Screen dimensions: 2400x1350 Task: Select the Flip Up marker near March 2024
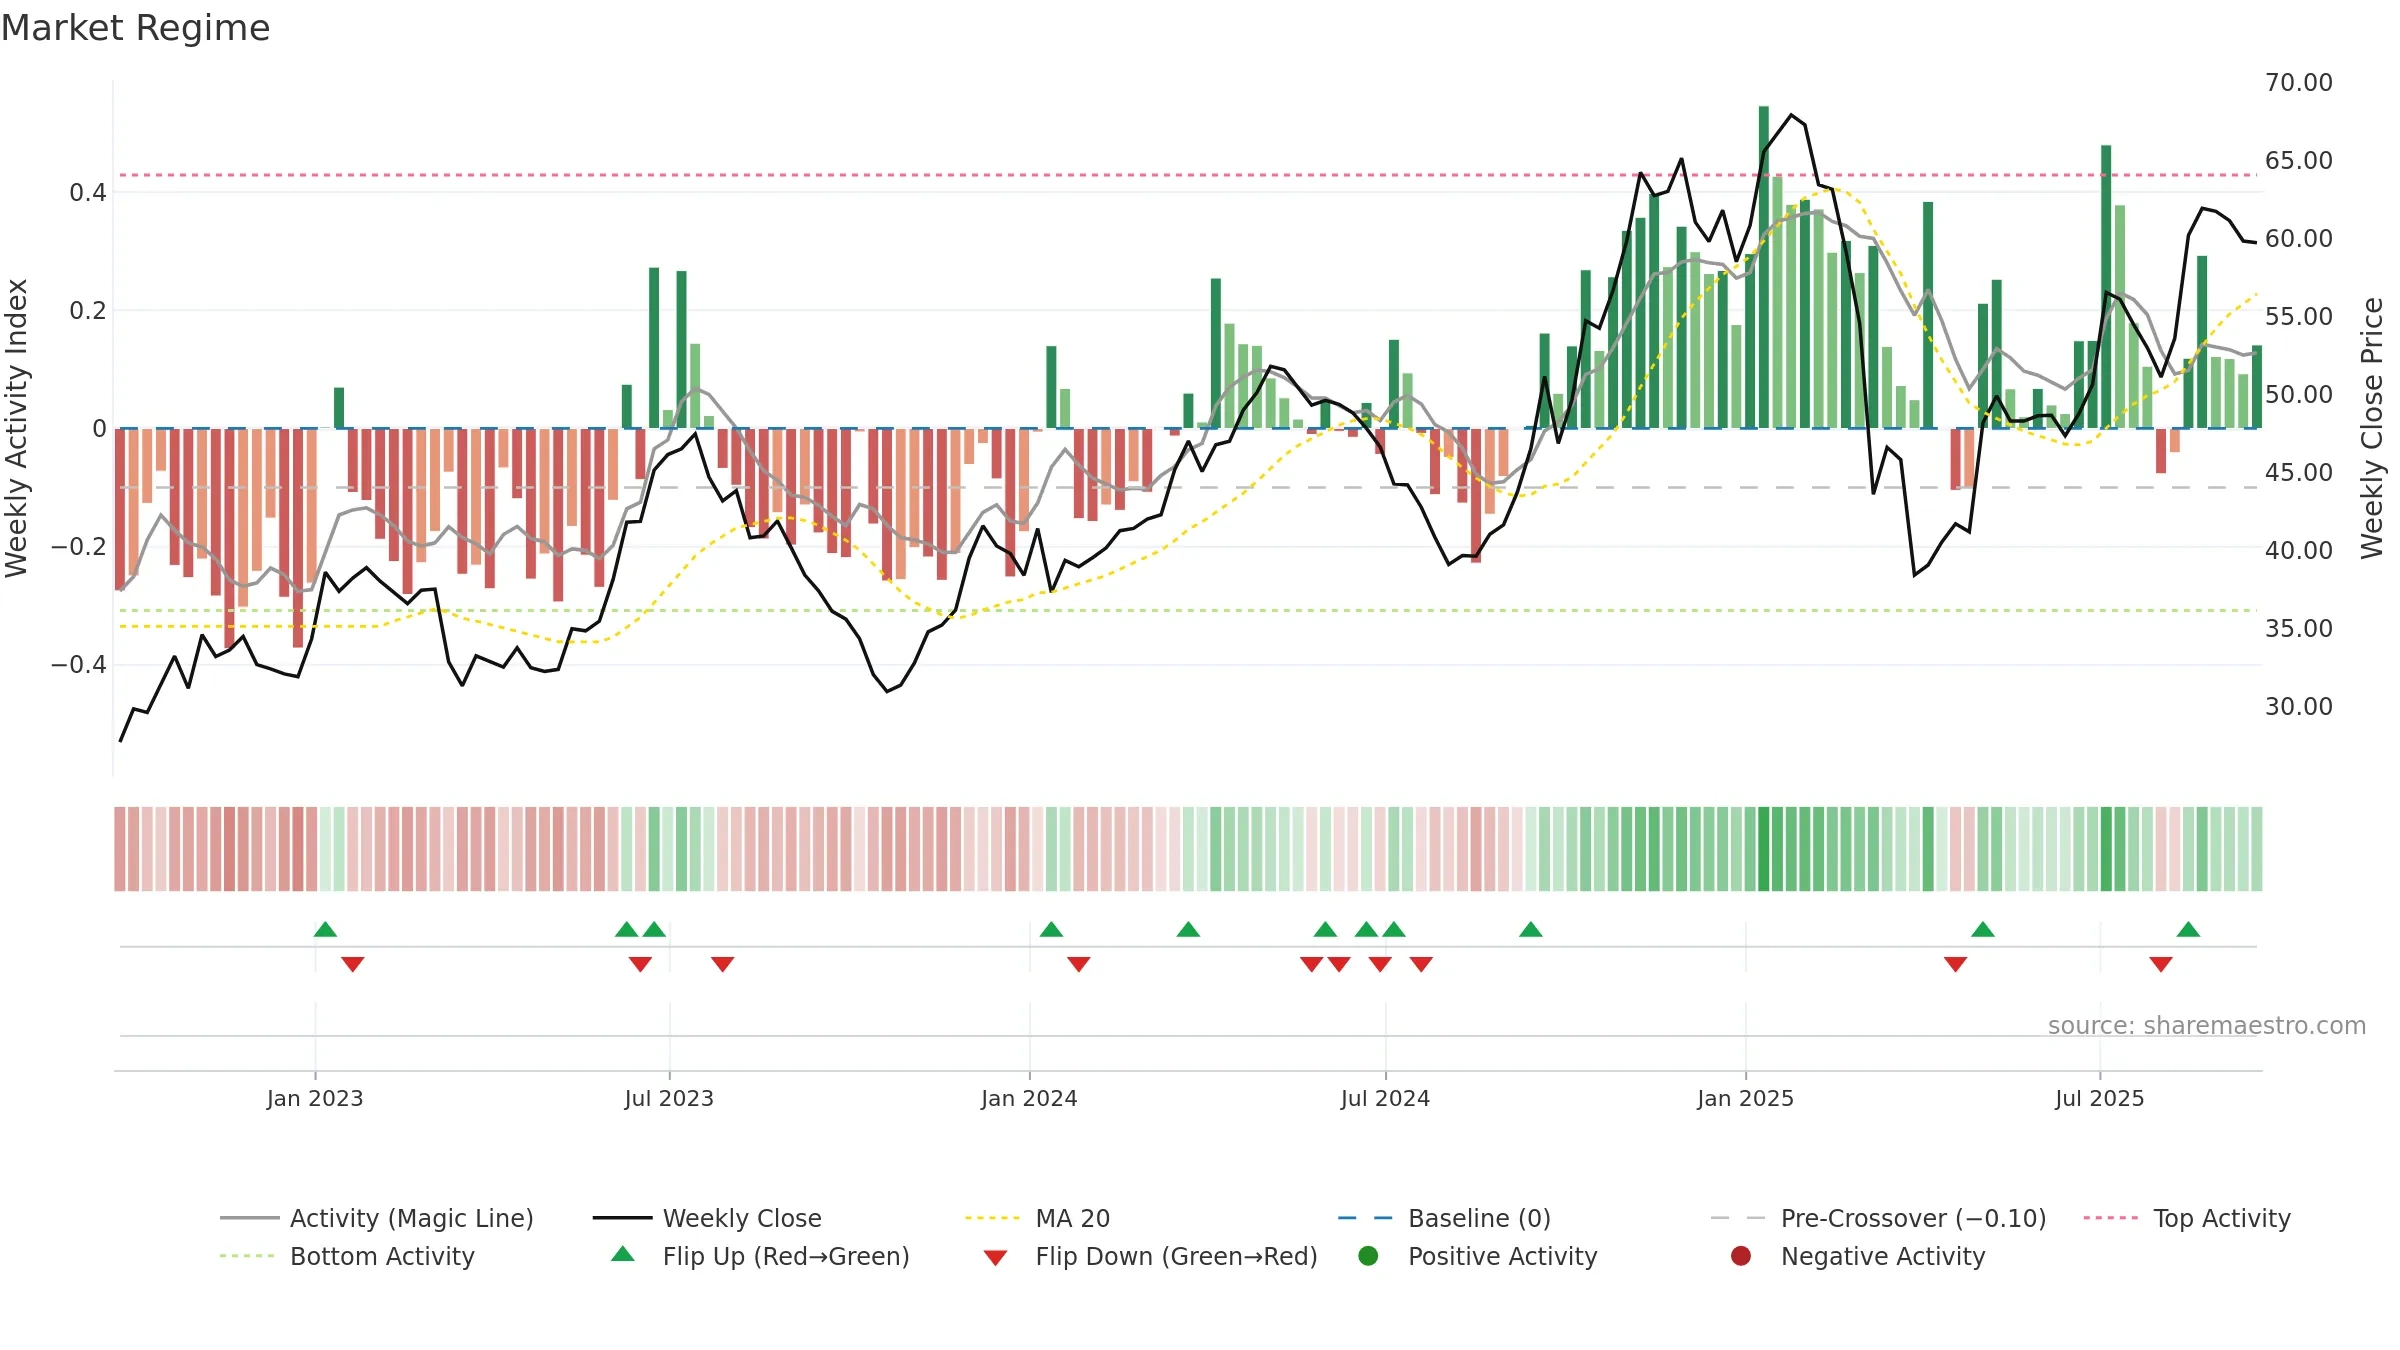pyautogui.click(x=1188, y=929)
